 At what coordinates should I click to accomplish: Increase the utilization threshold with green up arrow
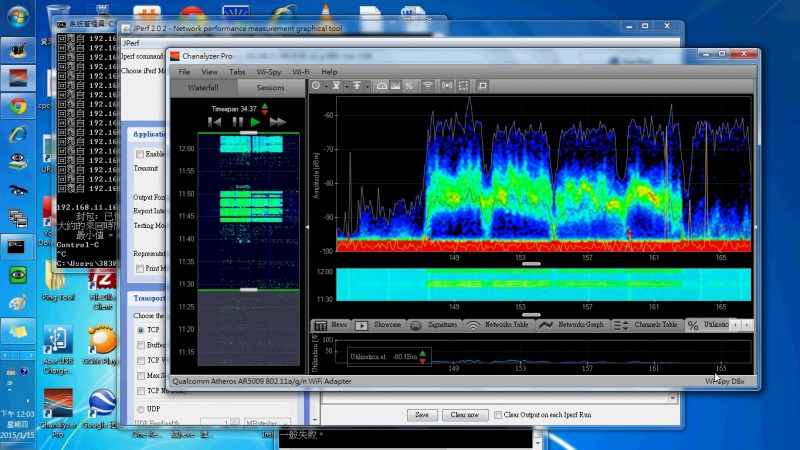click(423, 352)
